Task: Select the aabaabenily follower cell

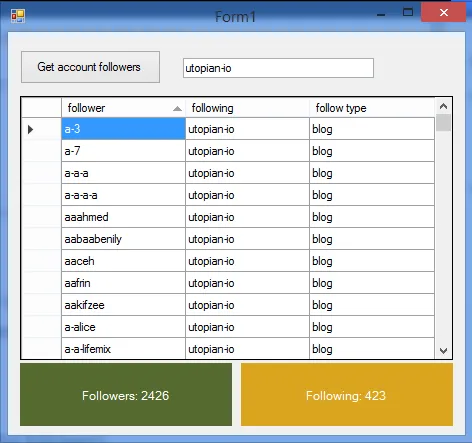Action: click(x=123, y=239)
